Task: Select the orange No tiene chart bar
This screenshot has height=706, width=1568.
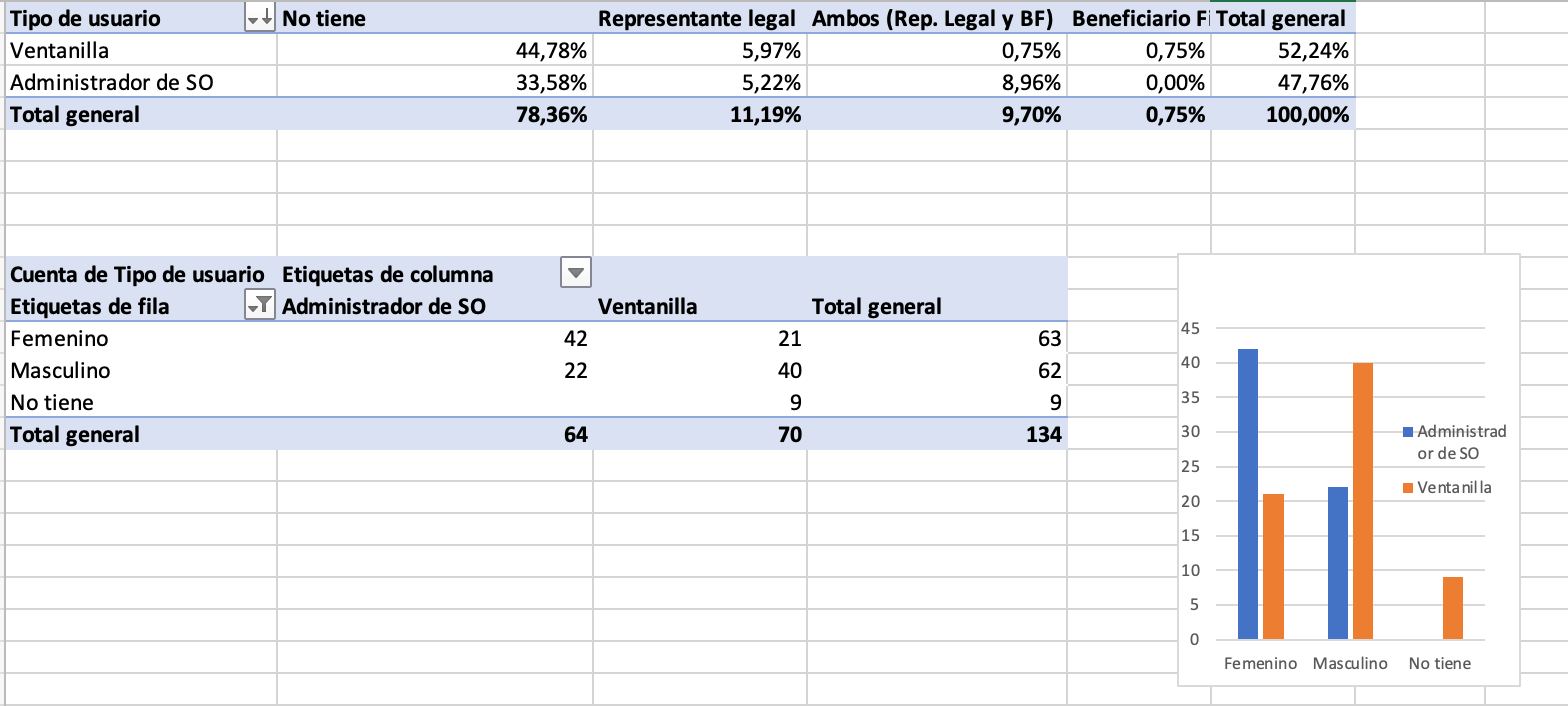Action: [1453, 608]
